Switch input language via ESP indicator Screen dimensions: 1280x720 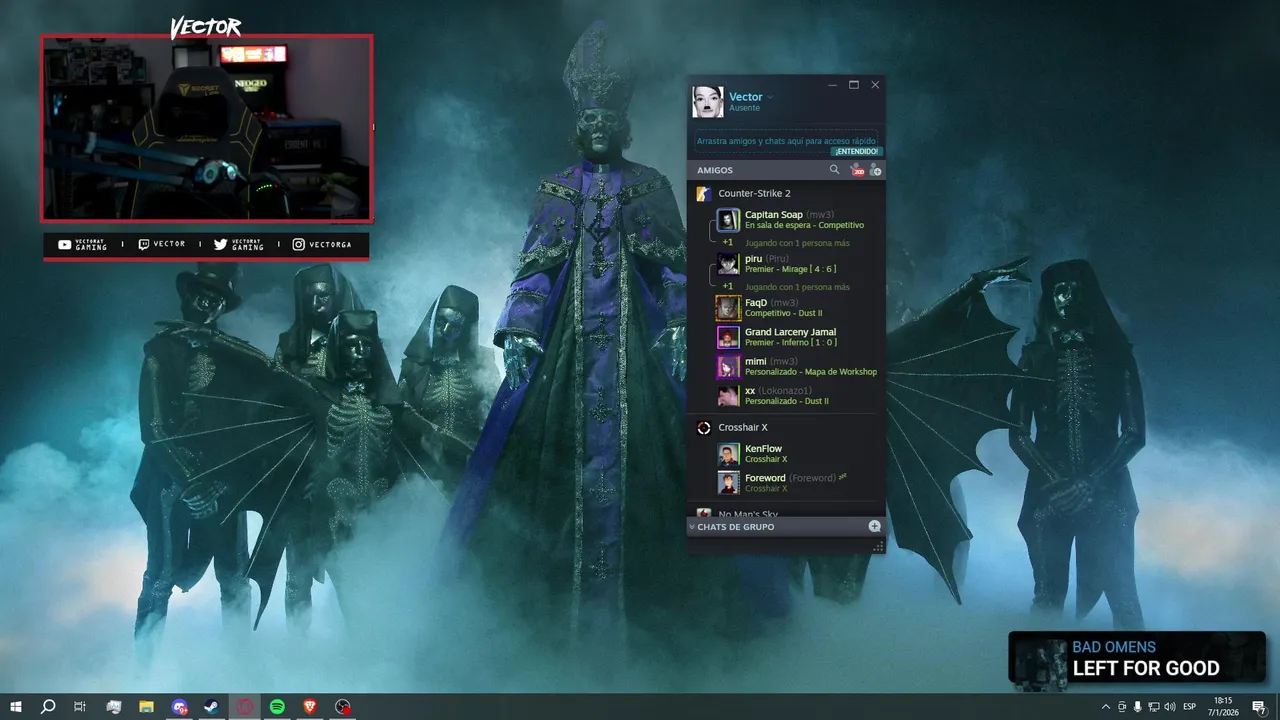[x=1190, y=707]
